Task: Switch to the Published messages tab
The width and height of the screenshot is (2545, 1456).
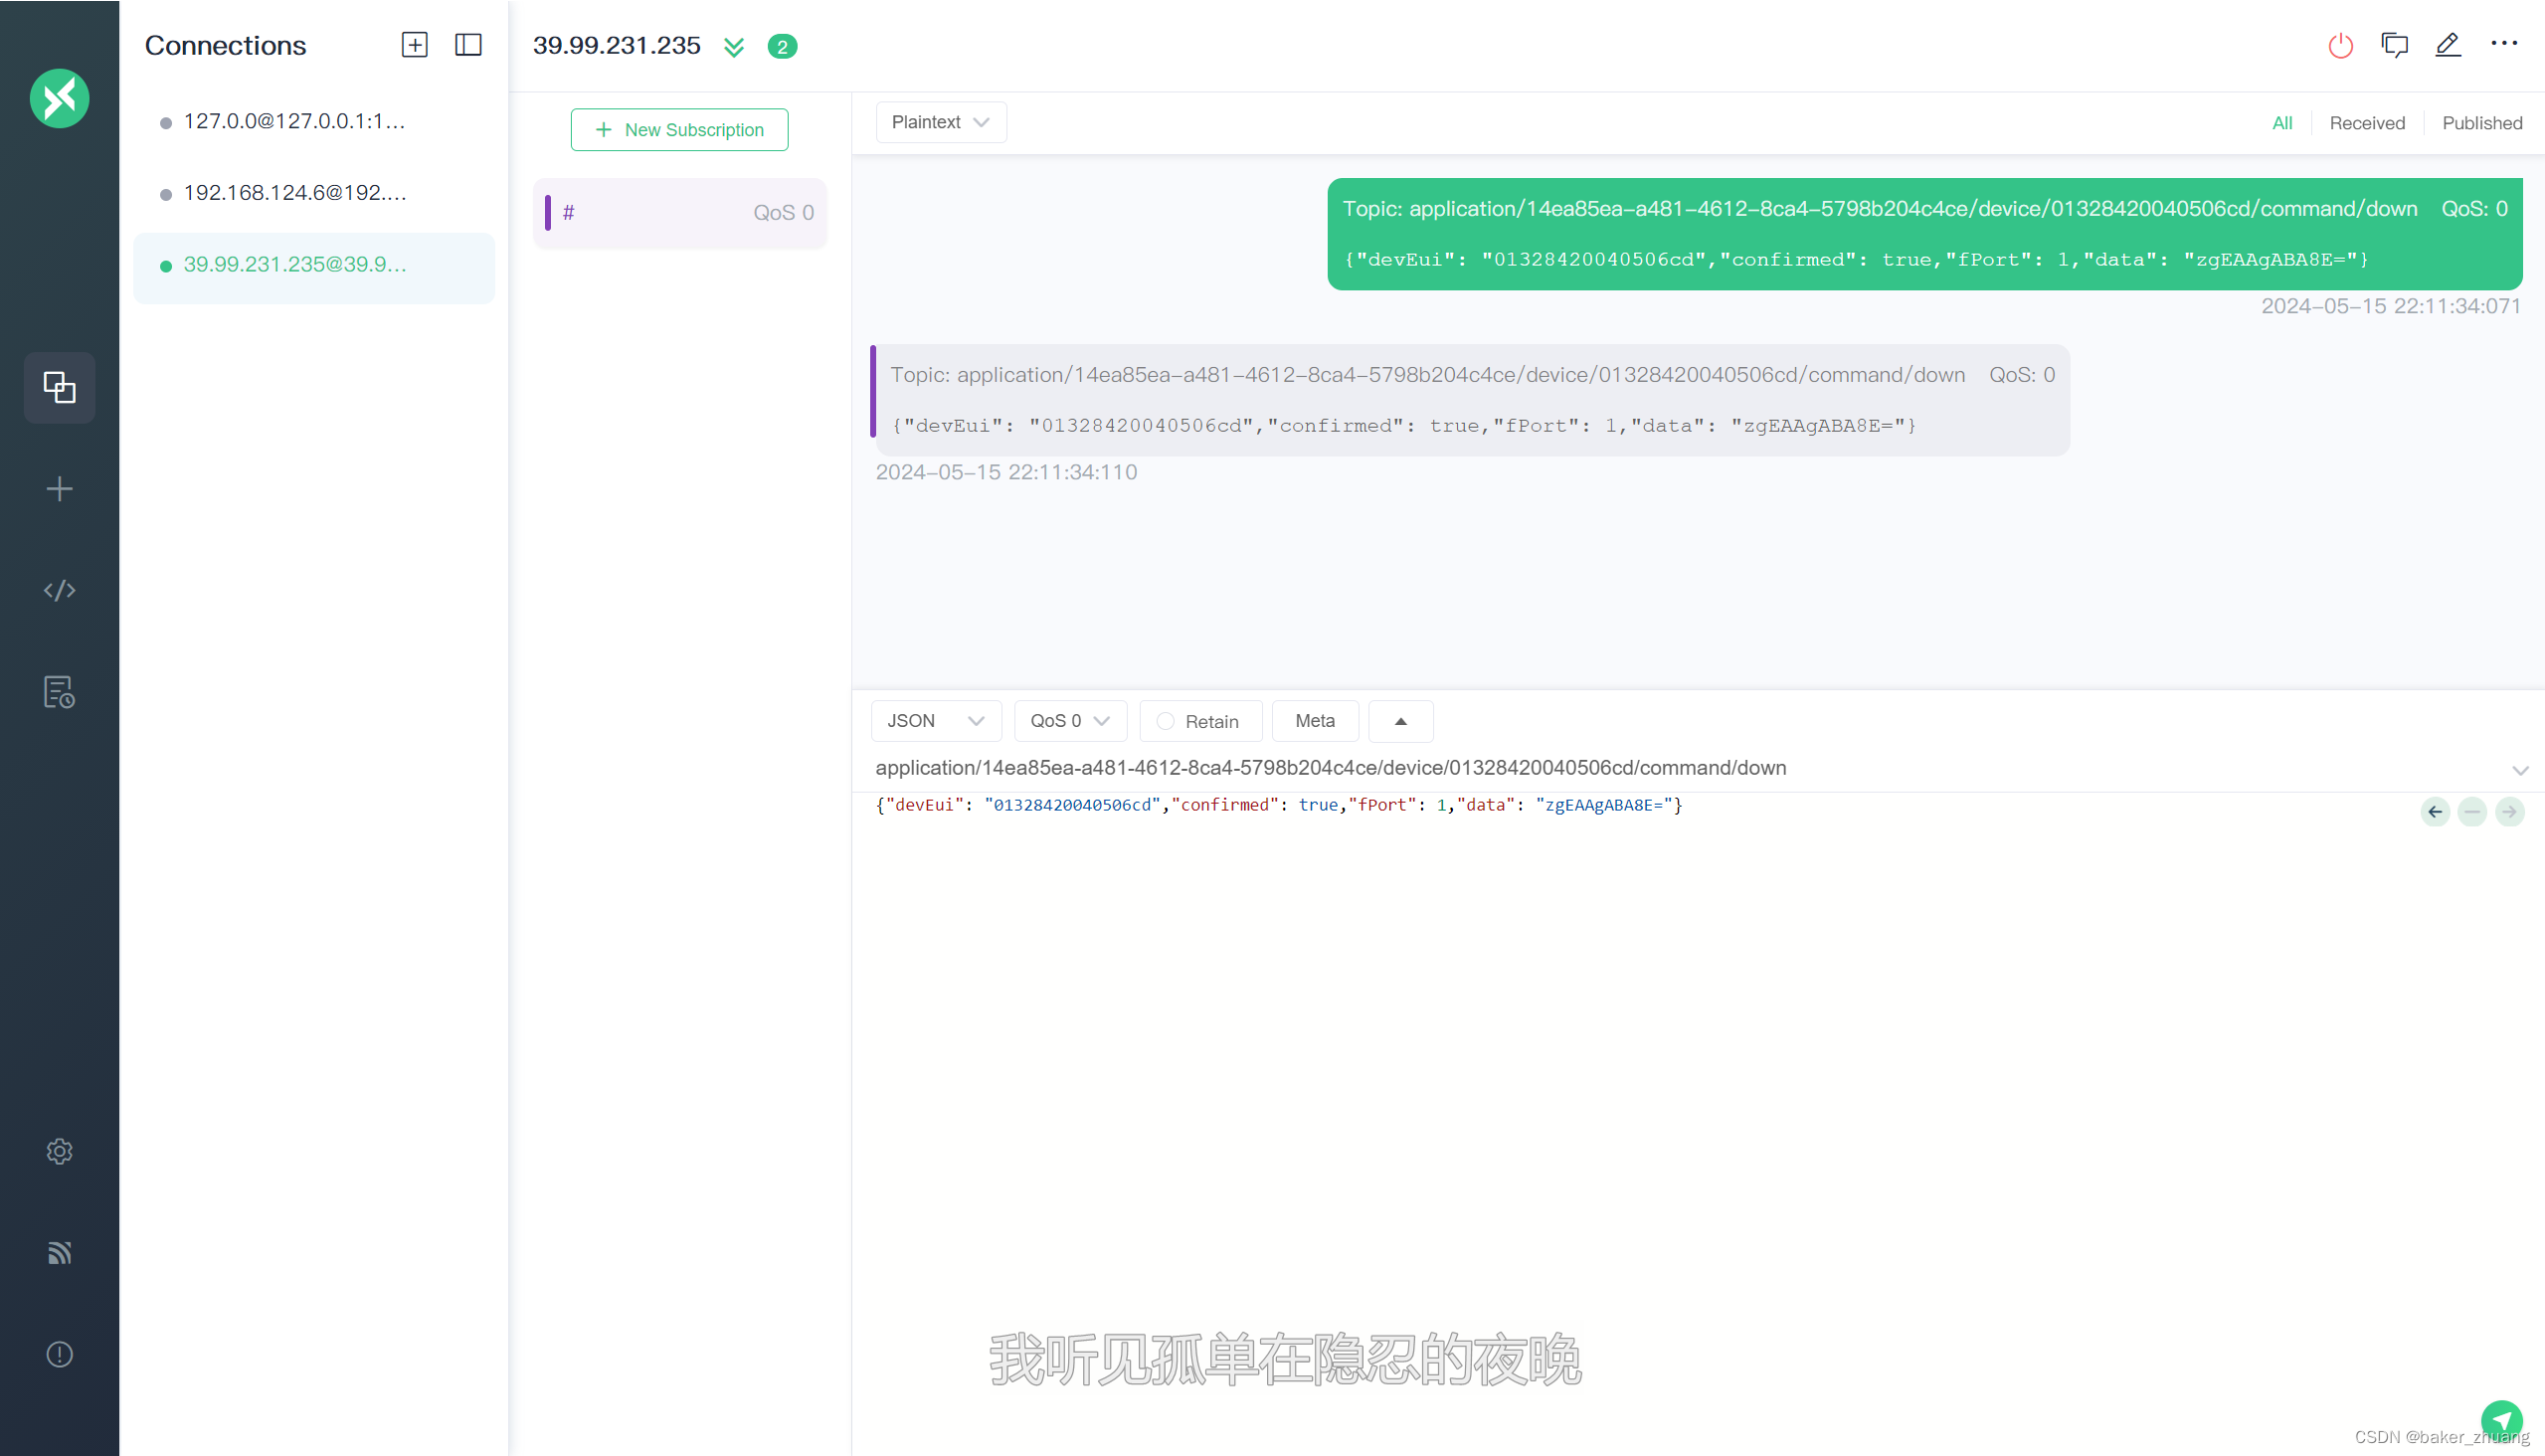Action: pos(2482,123)
